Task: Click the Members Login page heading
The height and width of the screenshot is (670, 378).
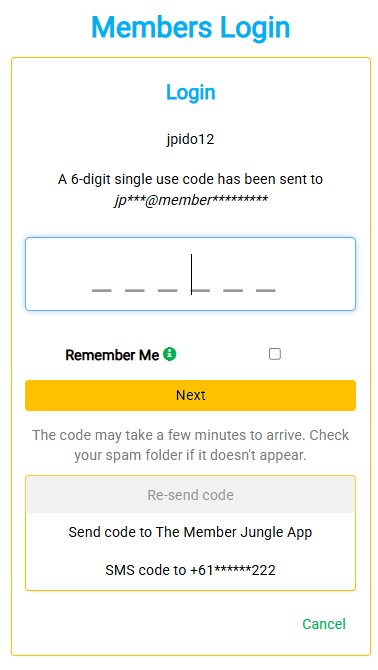Action: tap(190, 27)
